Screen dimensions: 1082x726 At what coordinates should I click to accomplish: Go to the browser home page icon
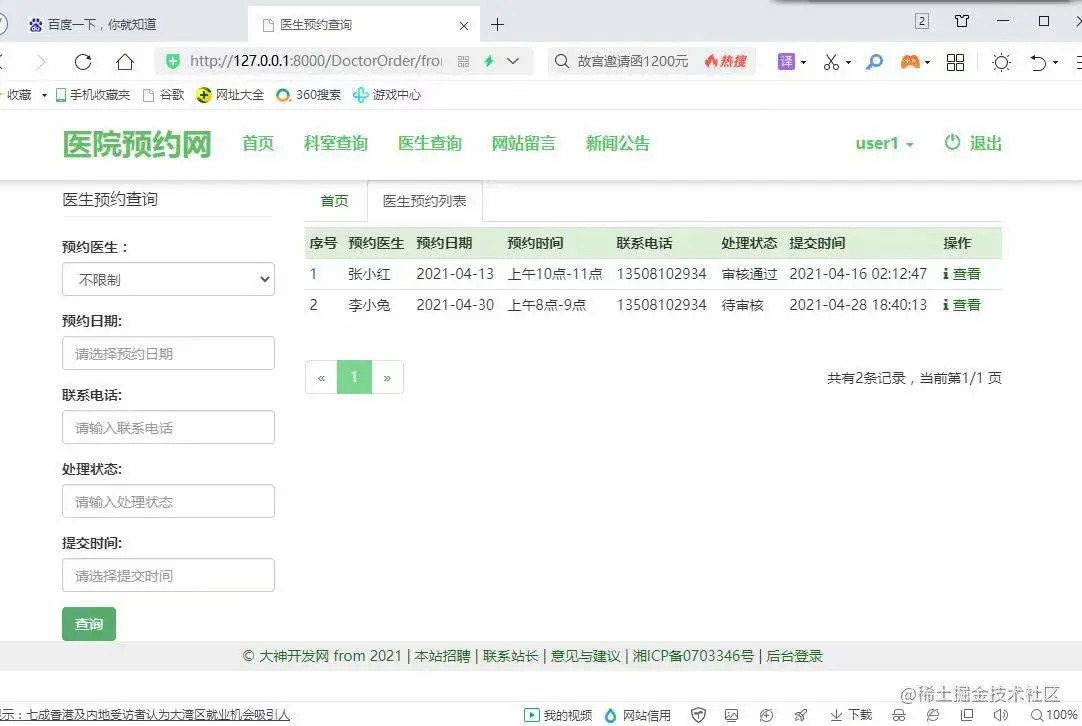[125, 62]
